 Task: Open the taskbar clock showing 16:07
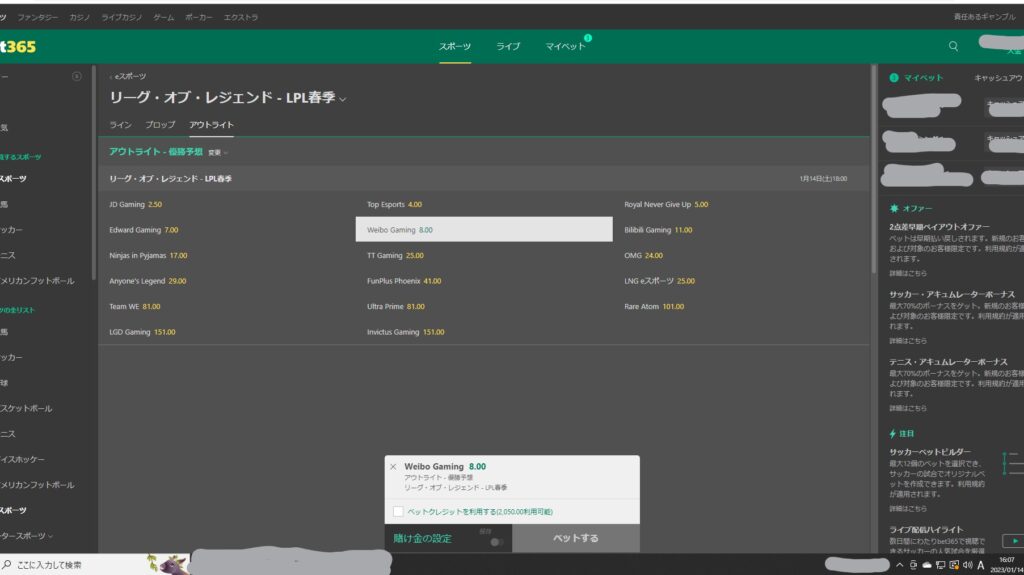coord(1007,565)
